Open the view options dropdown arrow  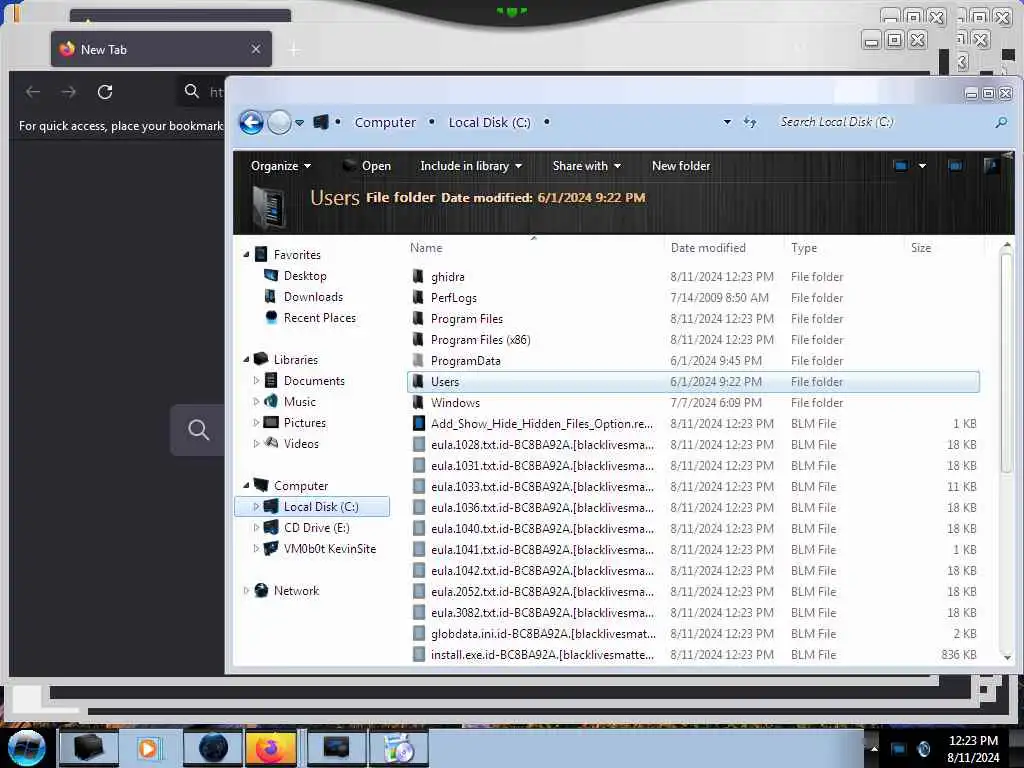click(922, 166)
